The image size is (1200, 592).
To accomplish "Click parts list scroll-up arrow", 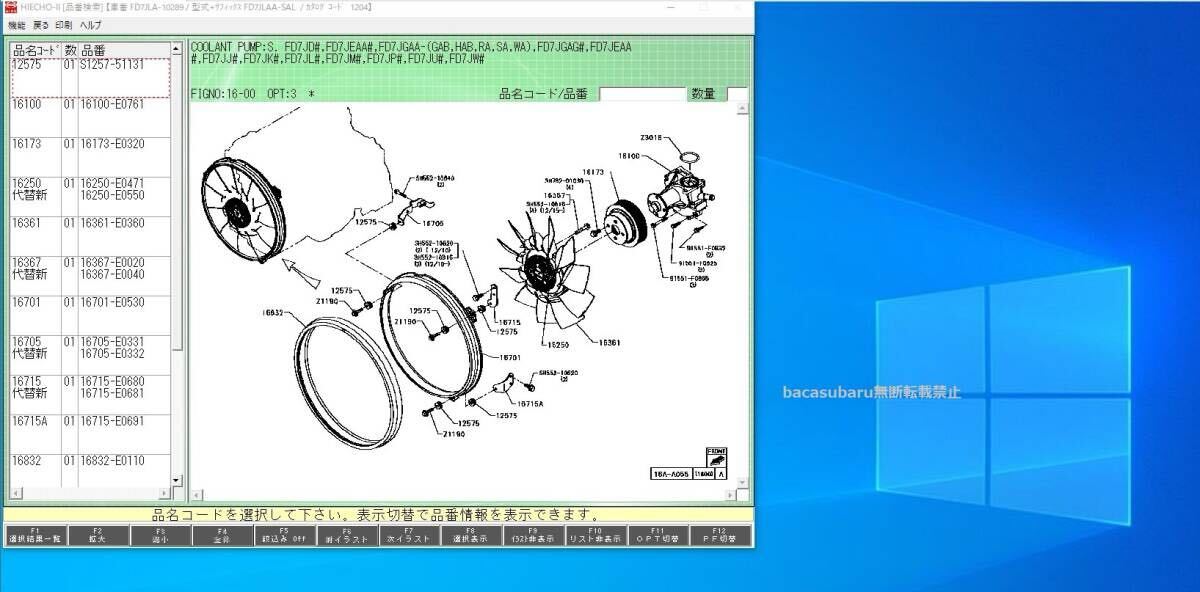I will [x=178, y=48].
